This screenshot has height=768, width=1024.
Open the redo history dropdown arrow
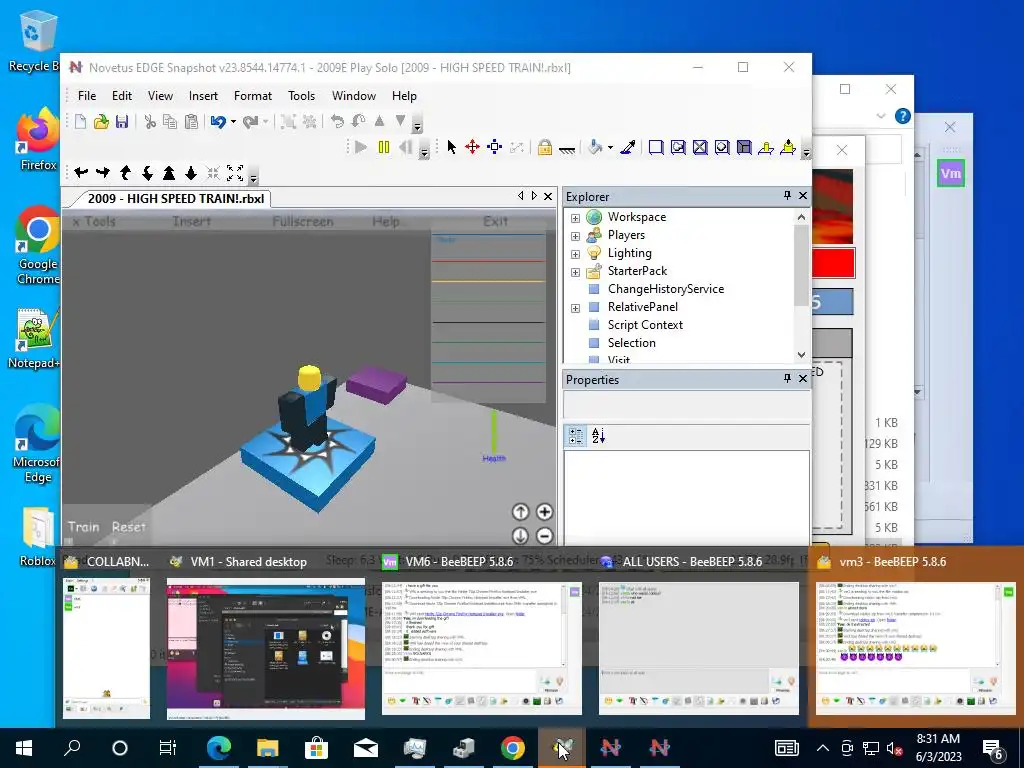[265, 121]
